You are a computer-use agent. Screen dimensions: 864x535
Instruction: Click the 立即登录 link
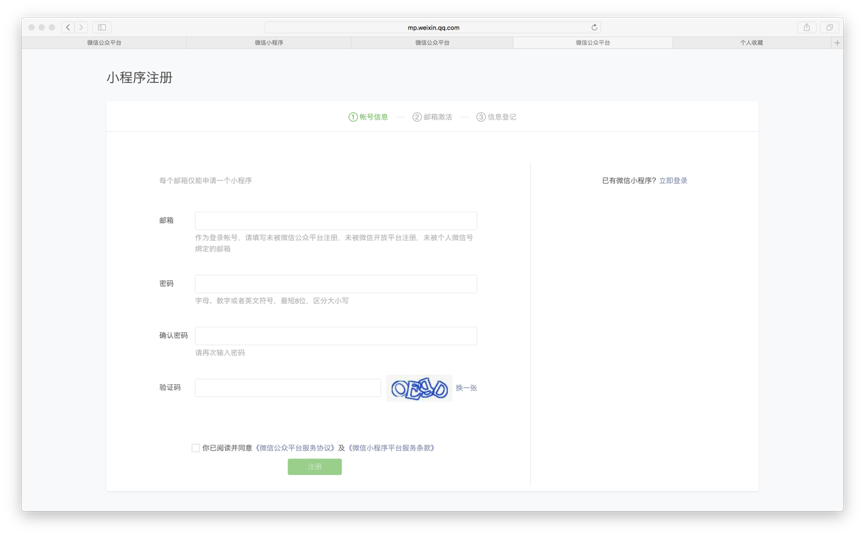coord(673,181)
